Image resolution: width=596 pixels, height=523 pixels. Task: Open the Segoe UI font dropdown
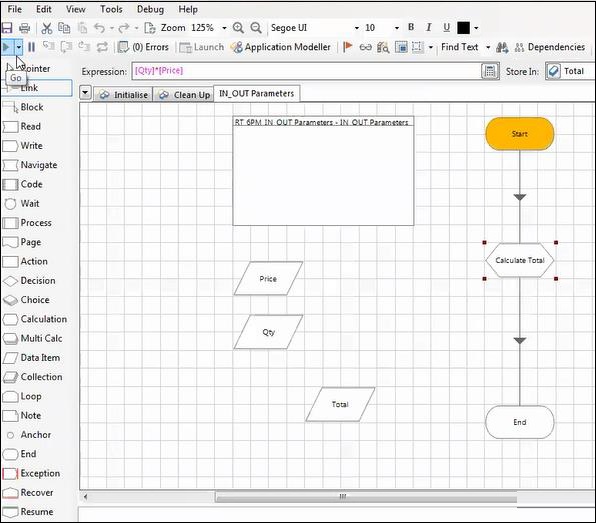click(357, 28)
